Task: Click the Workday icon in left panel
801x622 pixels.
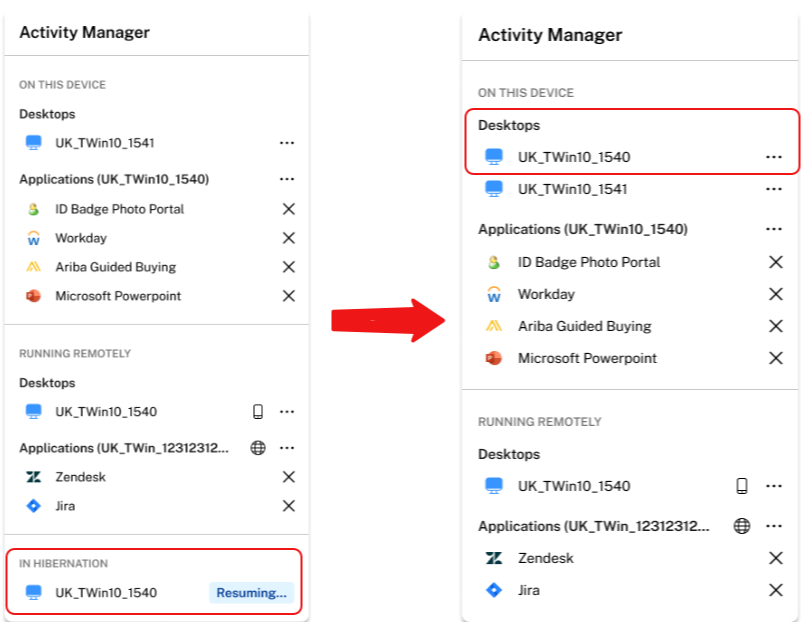Action: 34,238
